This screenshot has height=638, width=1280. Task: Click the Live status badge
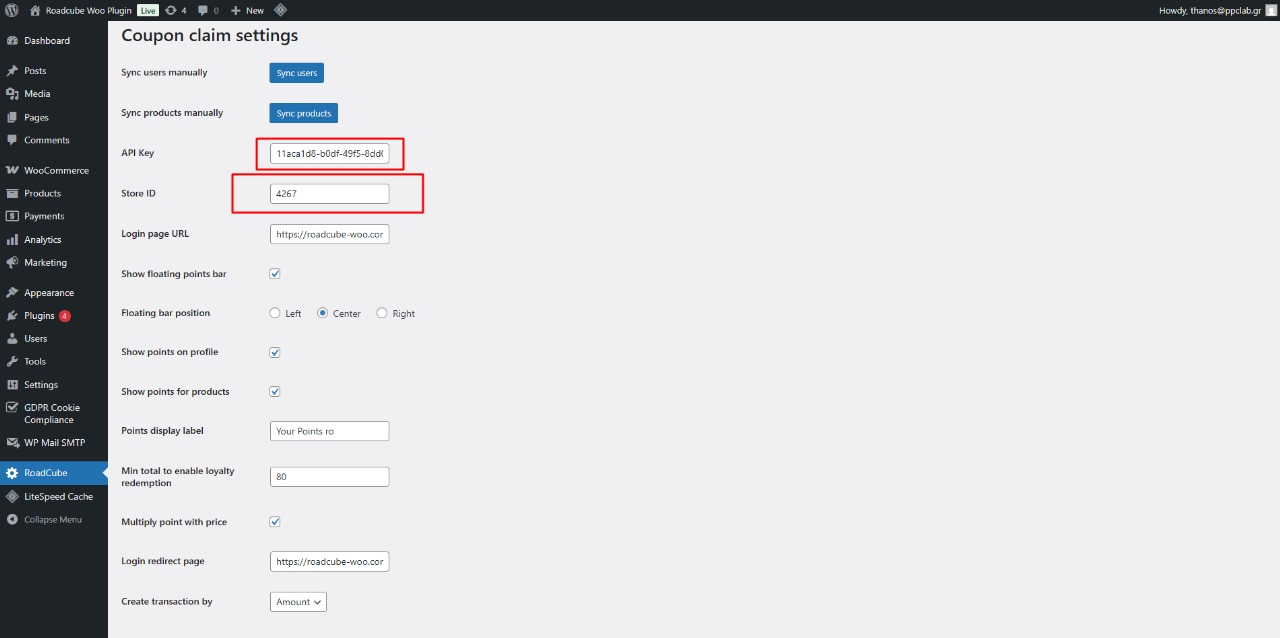click(147, 10)
